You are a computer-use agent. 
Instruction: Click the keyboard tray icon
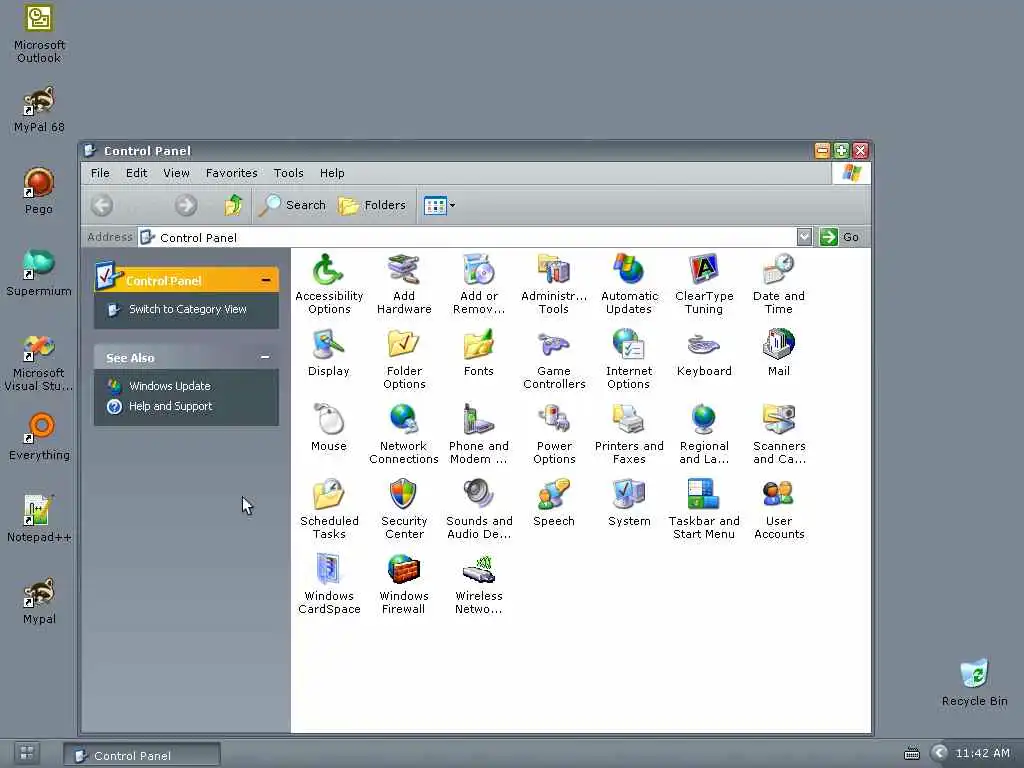coord(912,754)
